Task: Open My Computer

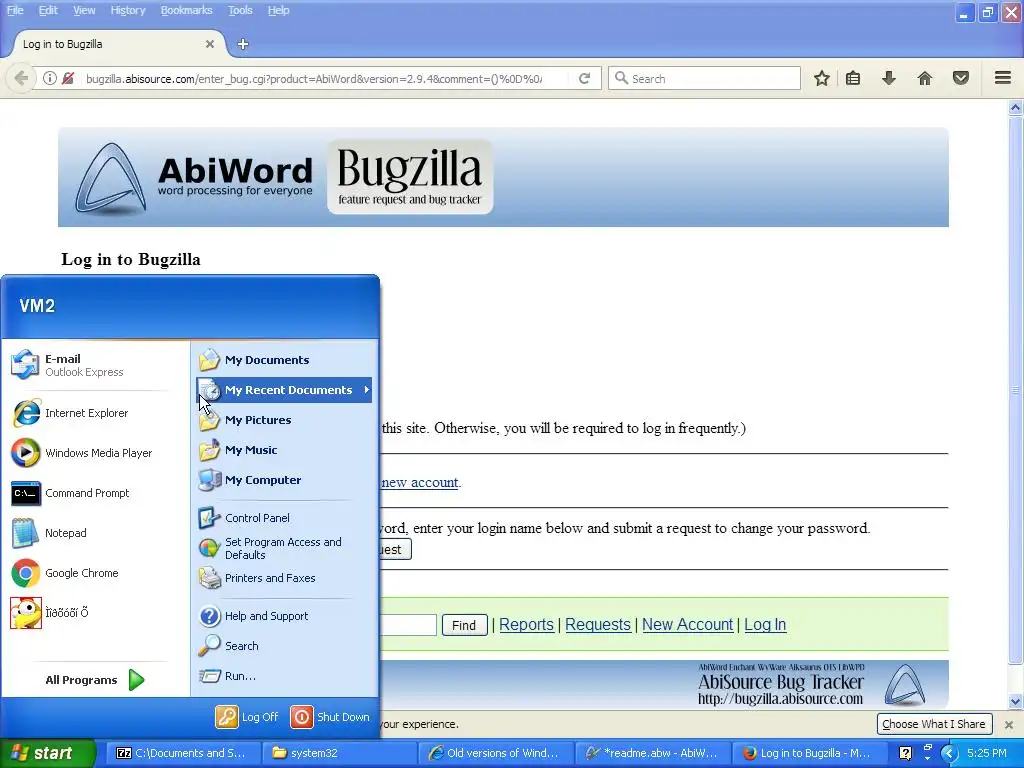Action: [284, 480]
